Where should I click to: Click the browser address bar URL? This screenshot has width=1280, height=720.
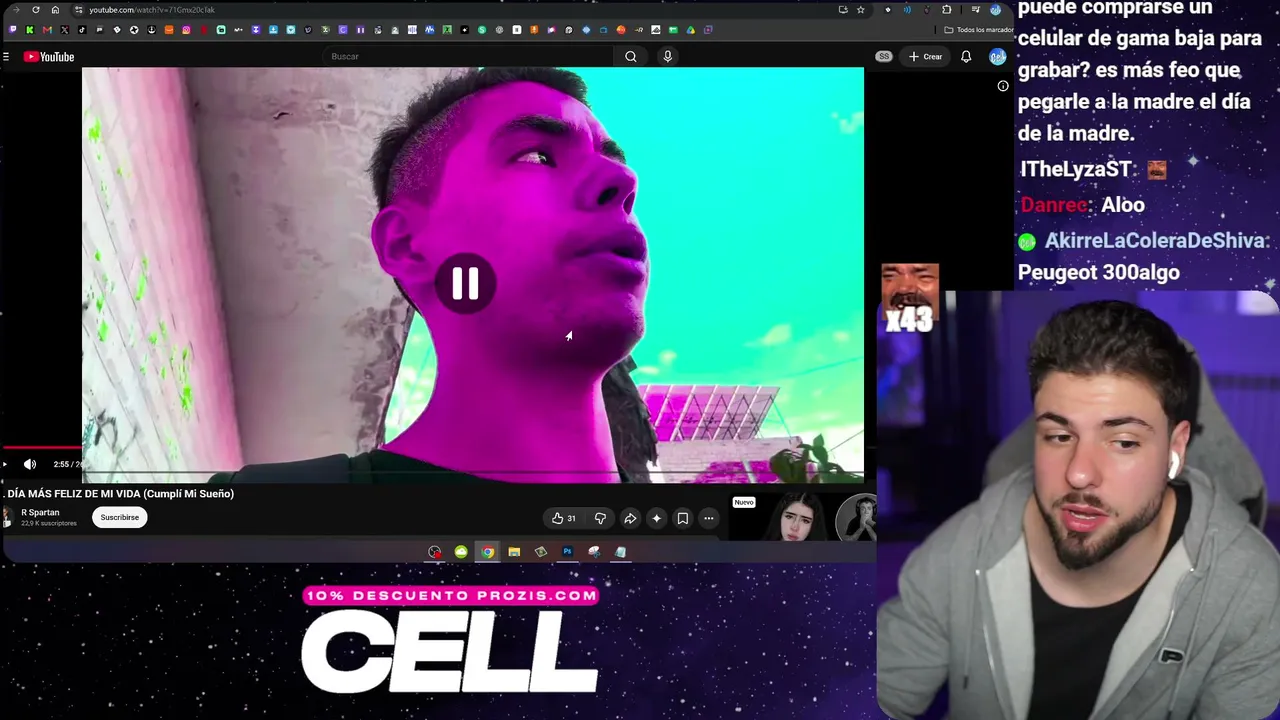point(152,10)
